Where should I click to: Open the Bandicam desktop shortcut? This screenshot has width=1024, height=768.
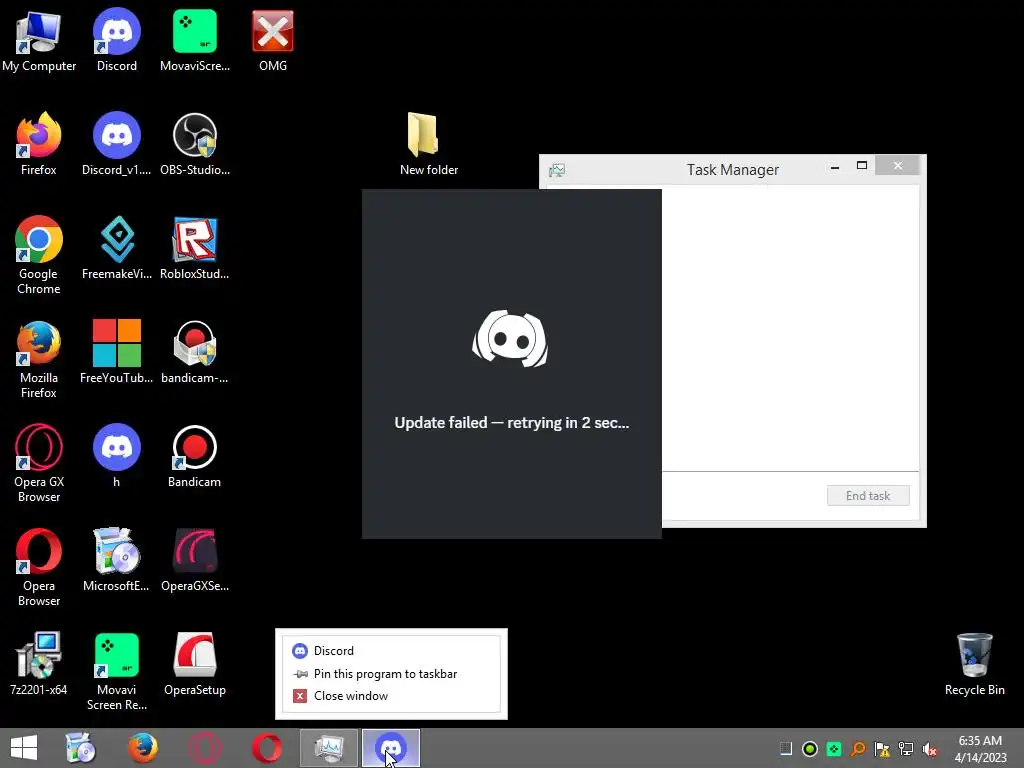(x=195, y=456)
